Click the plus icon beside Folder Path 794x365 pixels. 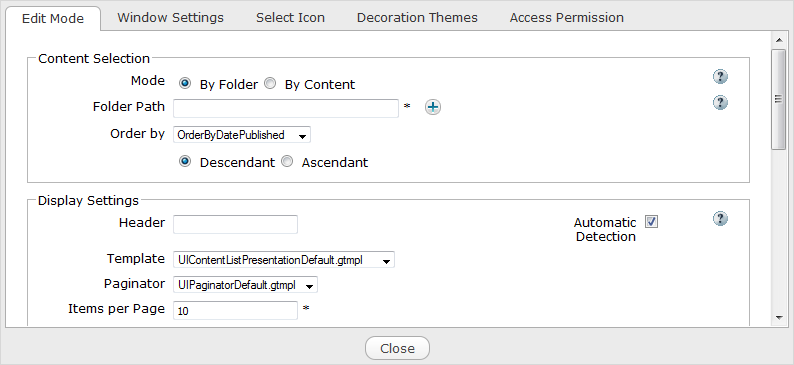point(432,107)
